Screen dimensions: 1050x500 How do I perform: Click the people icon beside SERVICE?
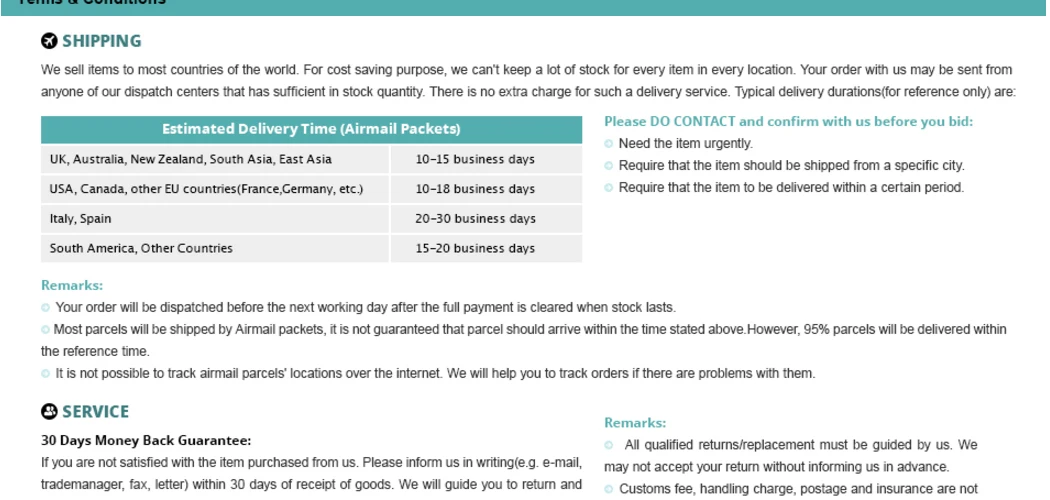(49, 412)
